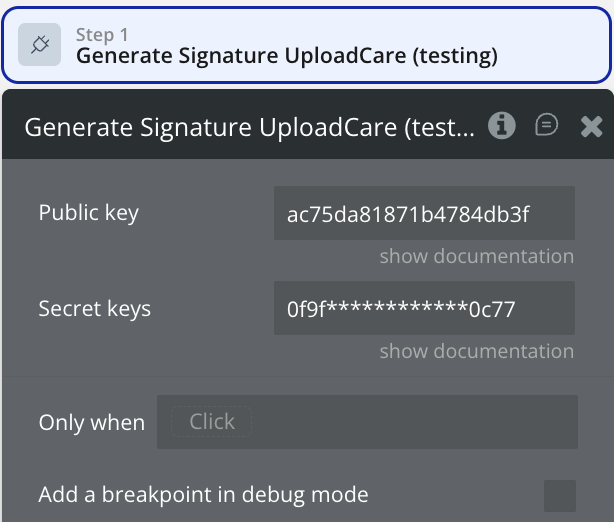The height and width of the screenshot is (522, 614).
Task: Show documentation for Public key
Action: coord(476,256)
